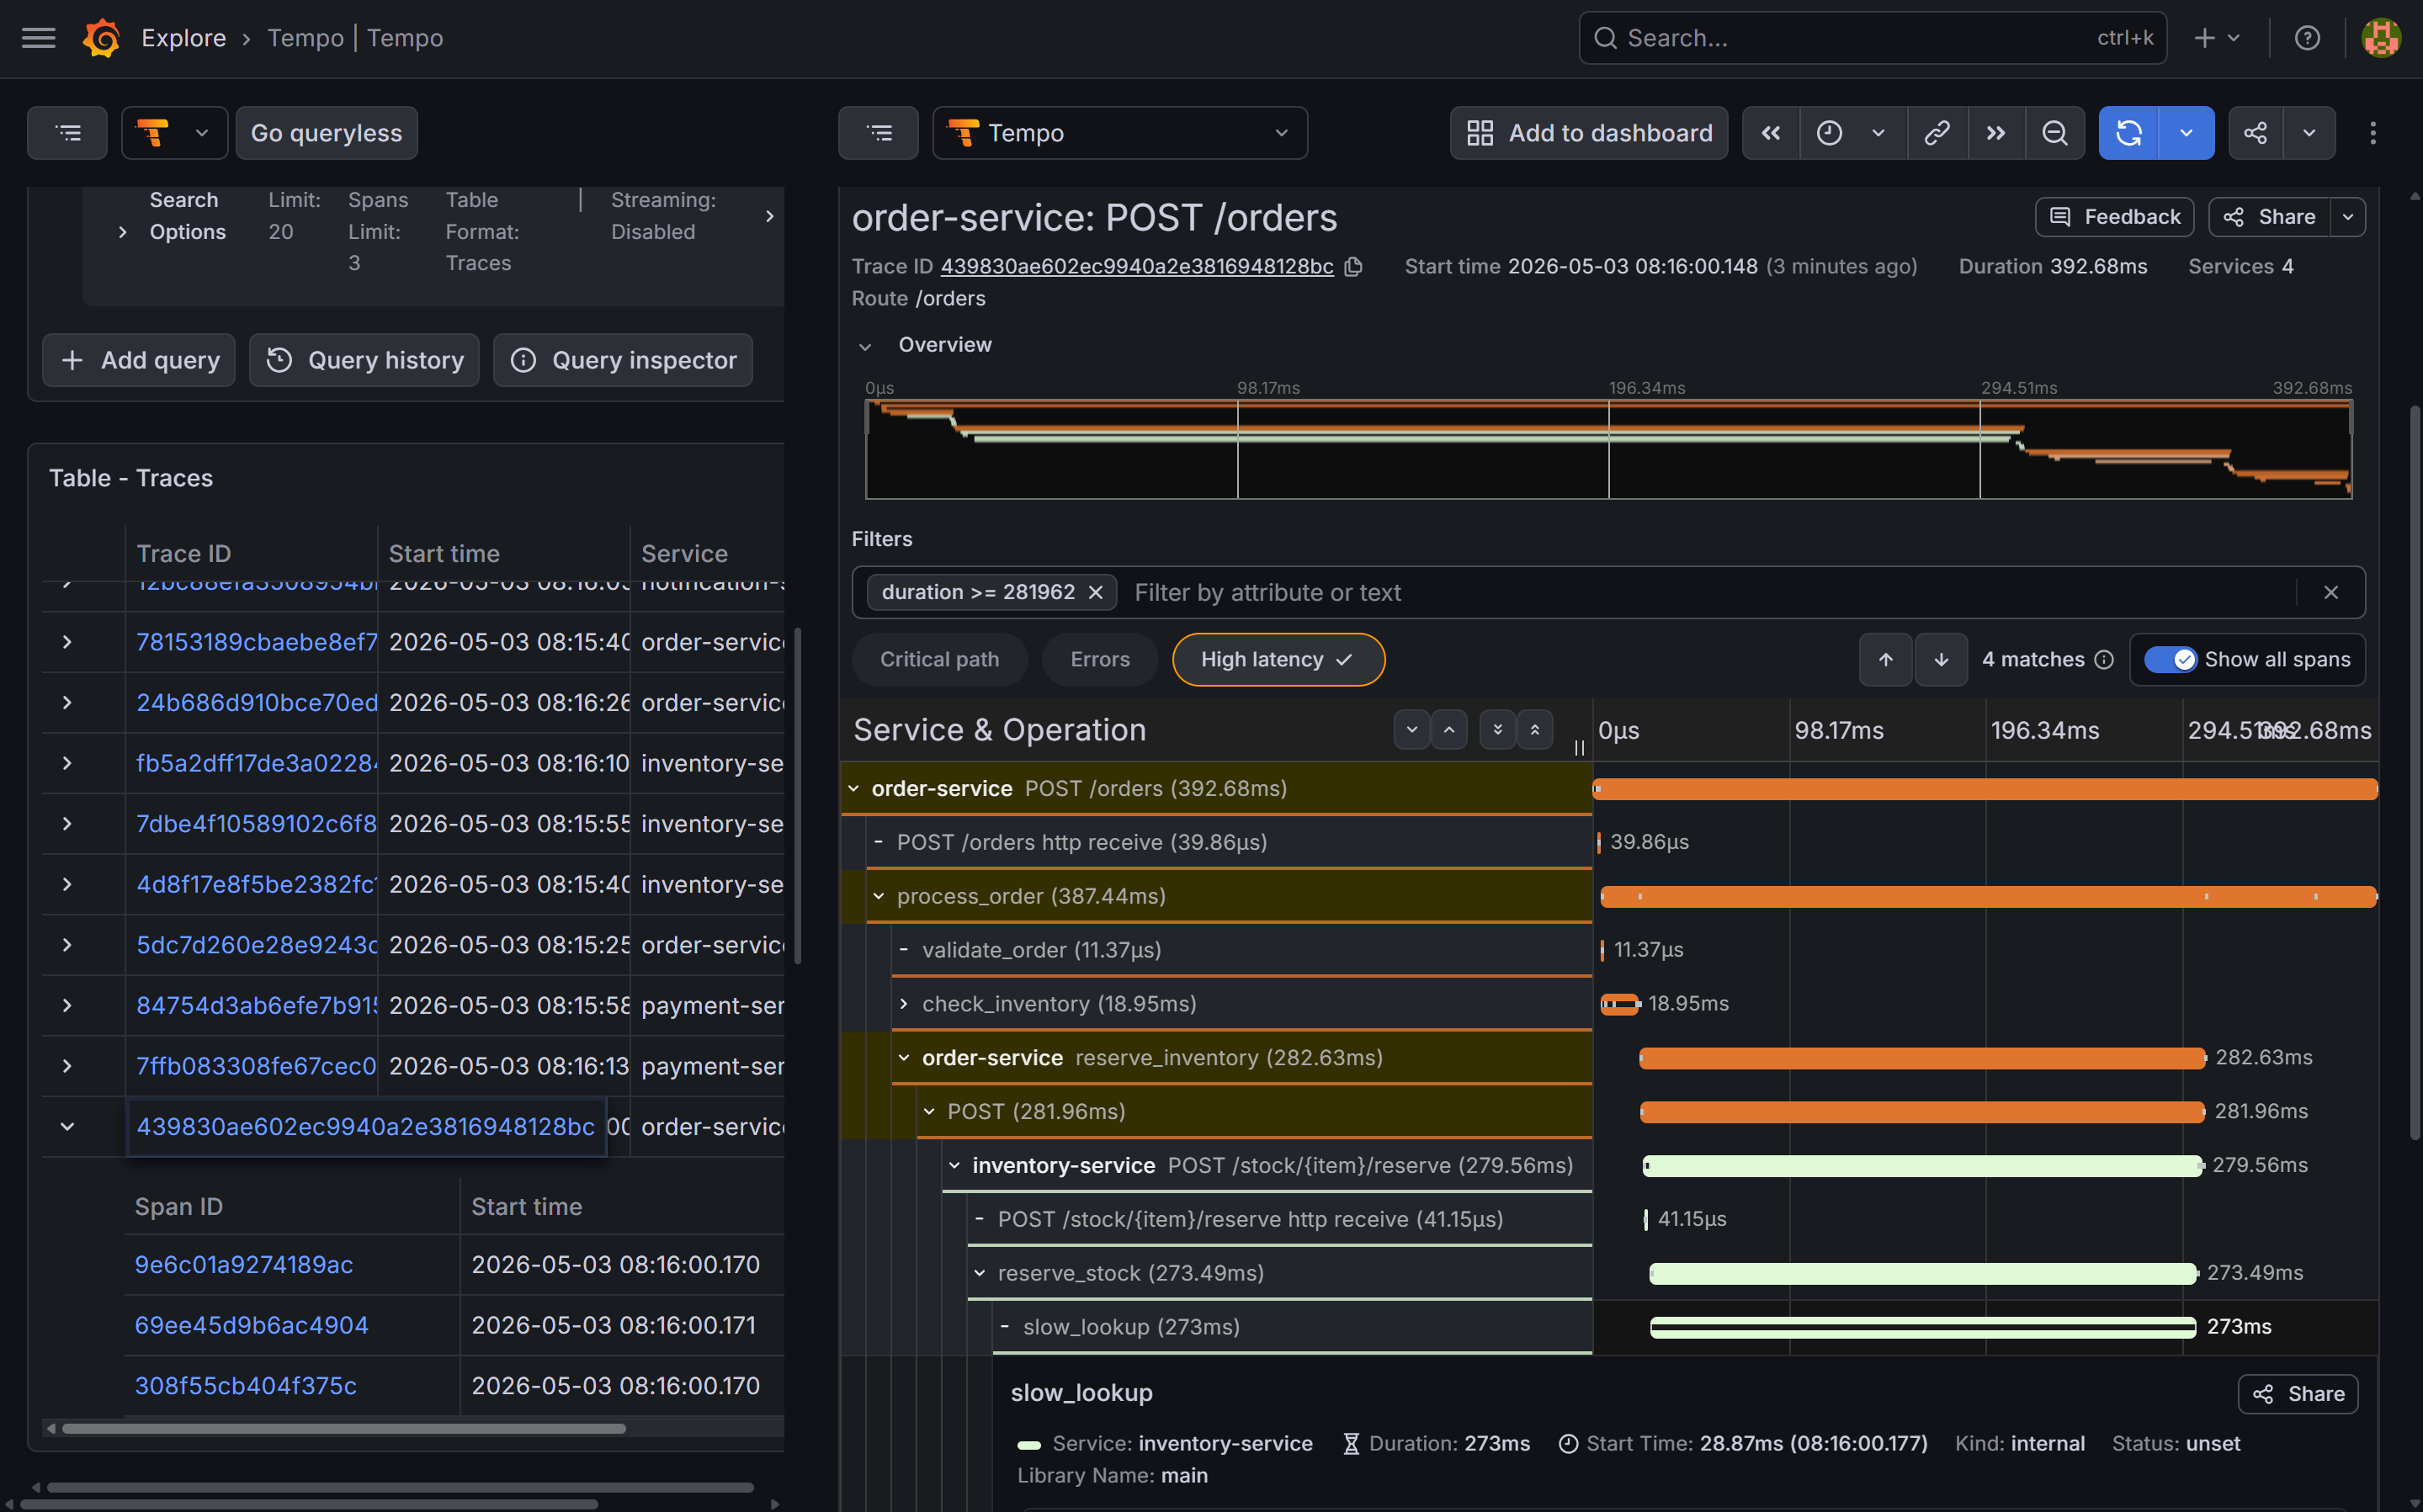Remove the duration >= 281962 filter chip

click(x=1095, y=593)
